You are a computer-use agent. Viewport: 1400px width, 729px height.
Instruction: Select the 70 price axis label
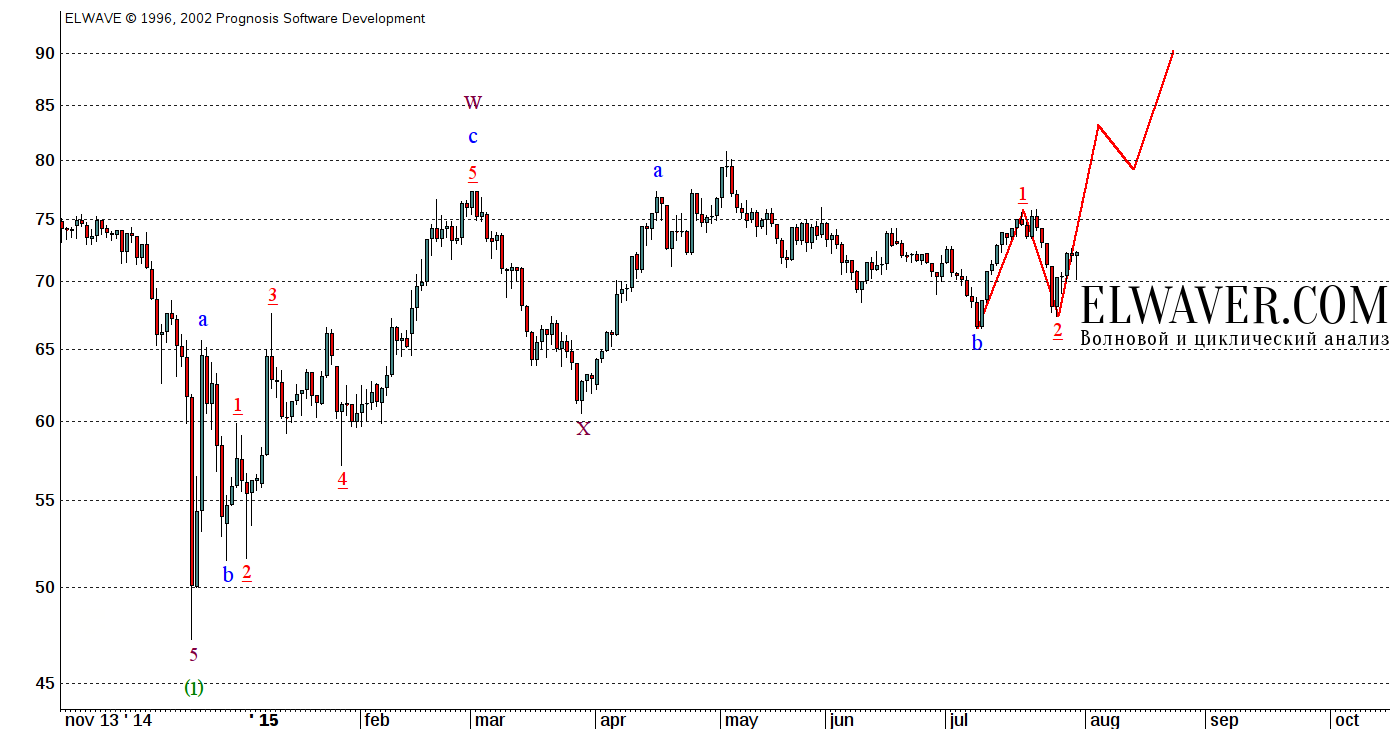[43, 282]
